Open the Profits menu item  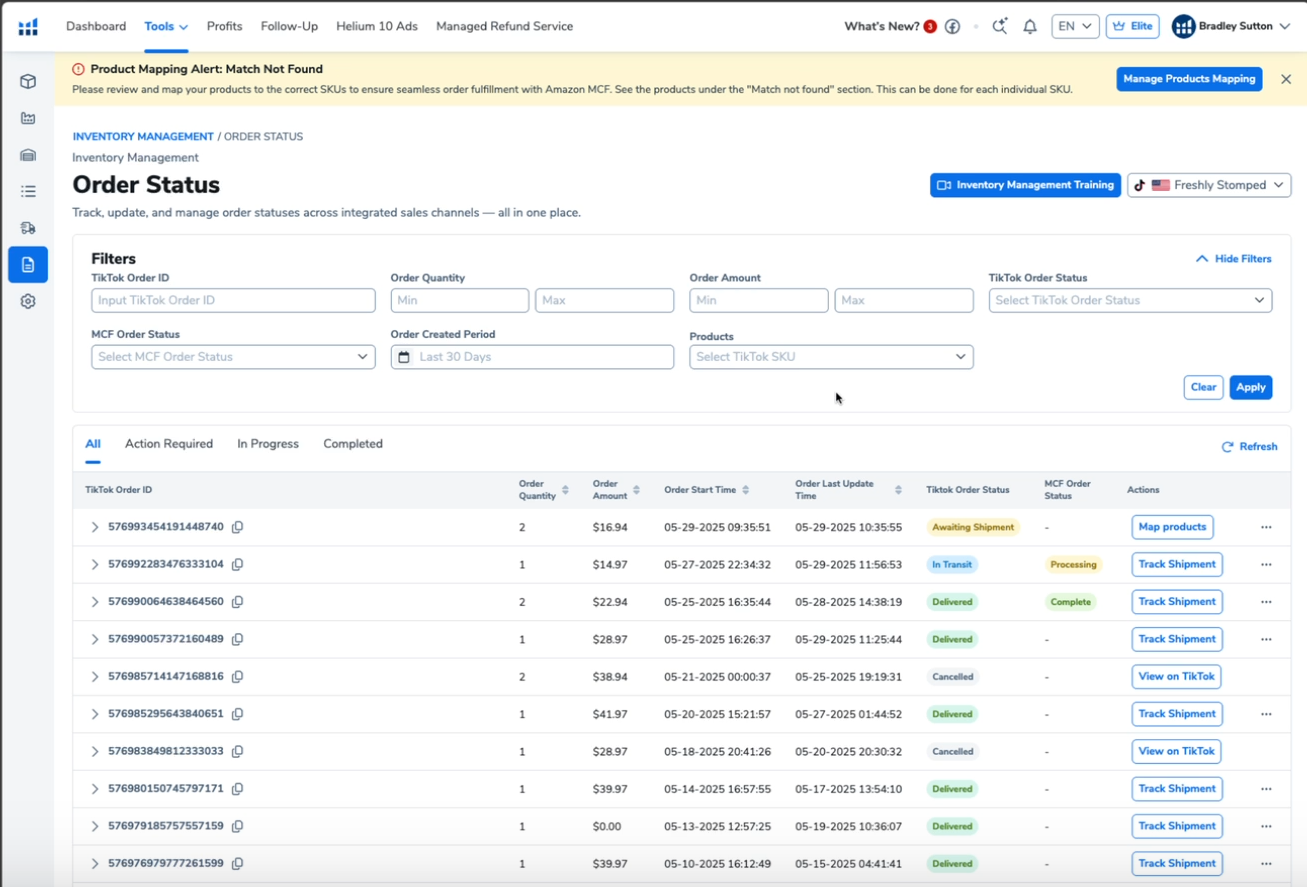224,27
